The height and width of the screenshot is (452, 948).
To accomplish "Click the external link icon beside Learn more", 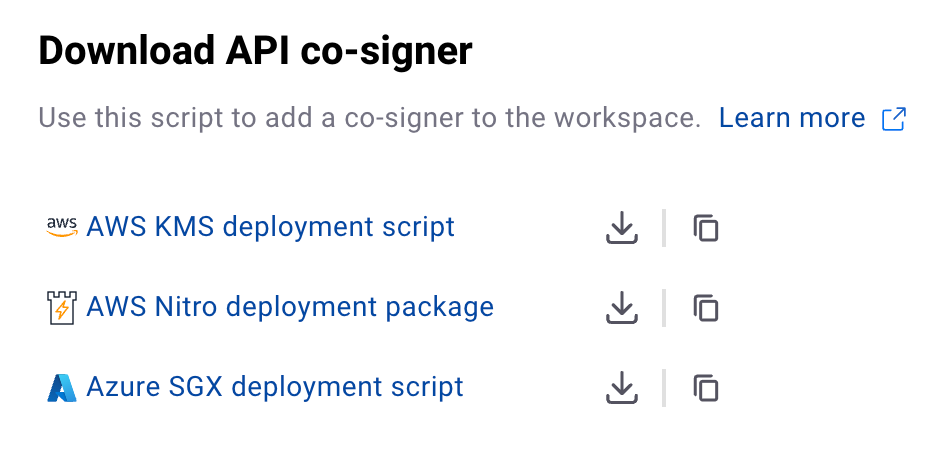I will click(x=894, y=119).
